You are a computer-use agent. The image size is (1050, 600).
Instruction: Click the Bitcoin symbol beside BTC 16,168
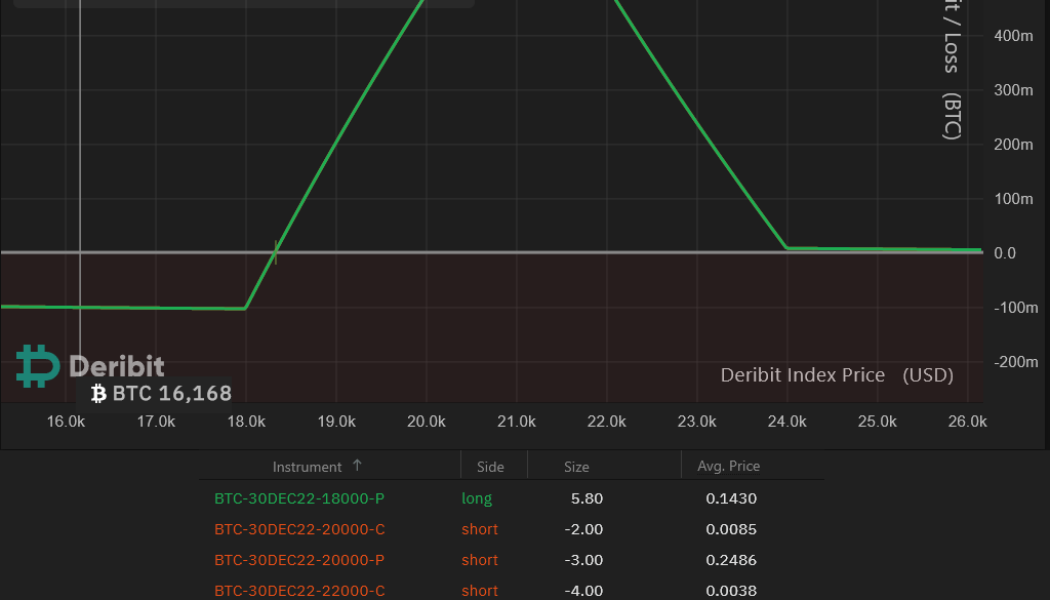(x=98, y=394)
